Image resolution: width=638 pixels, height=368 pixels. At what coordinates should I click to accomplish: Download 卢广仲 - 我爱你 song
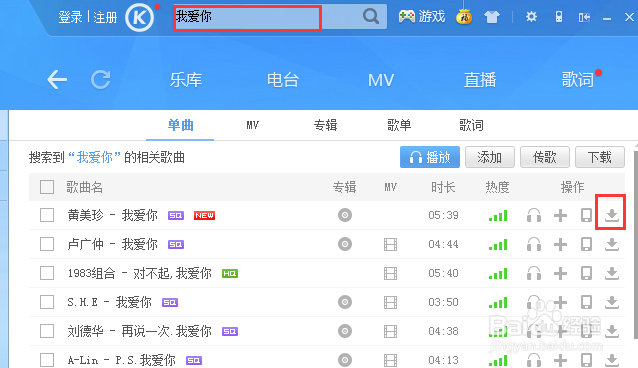pos(611,244)
